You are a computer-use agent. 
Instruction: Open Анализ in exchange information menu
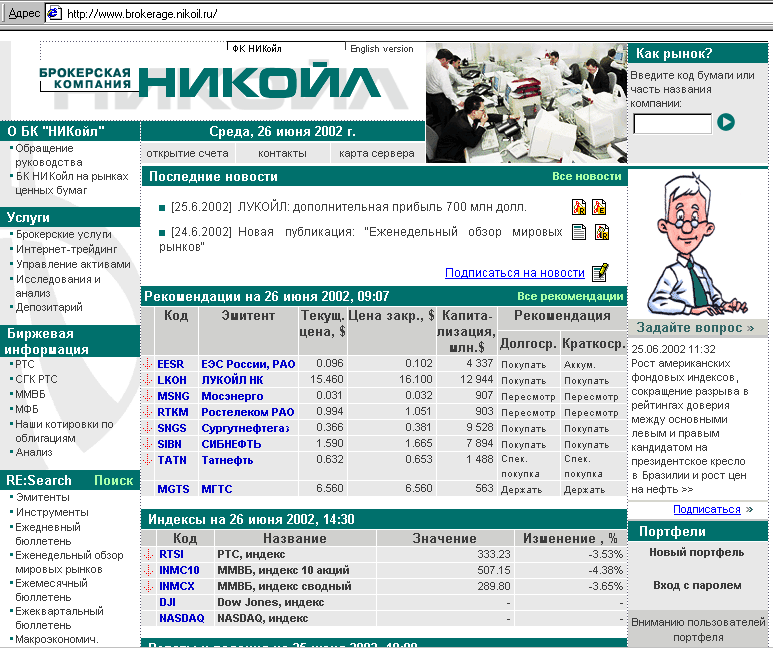[34, 452]
